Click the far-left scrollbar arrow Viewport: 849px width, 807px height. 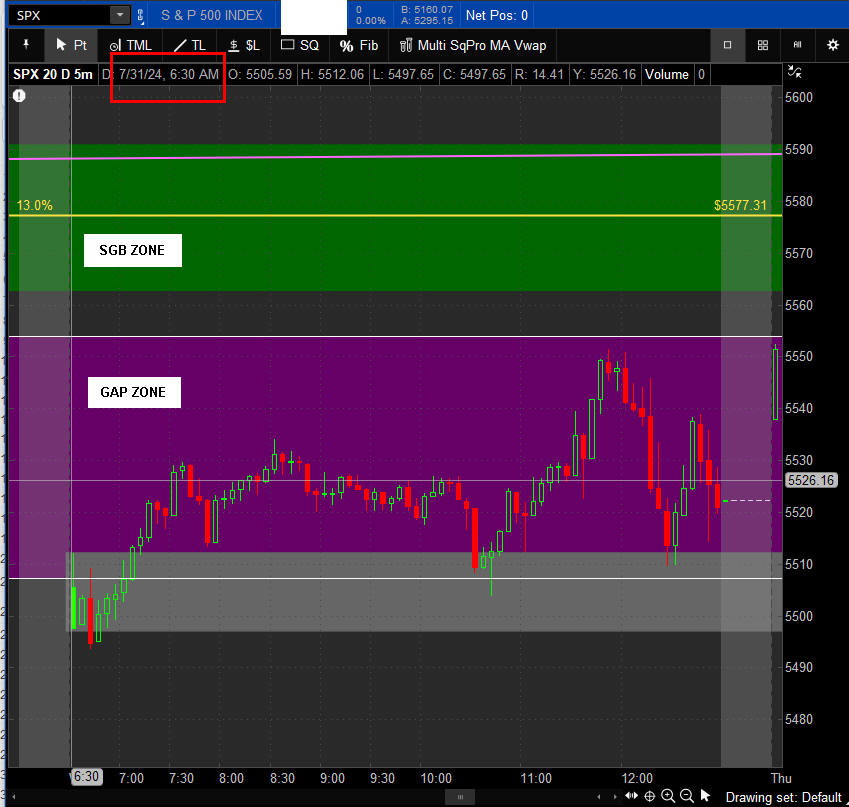(x=14, y=797)
